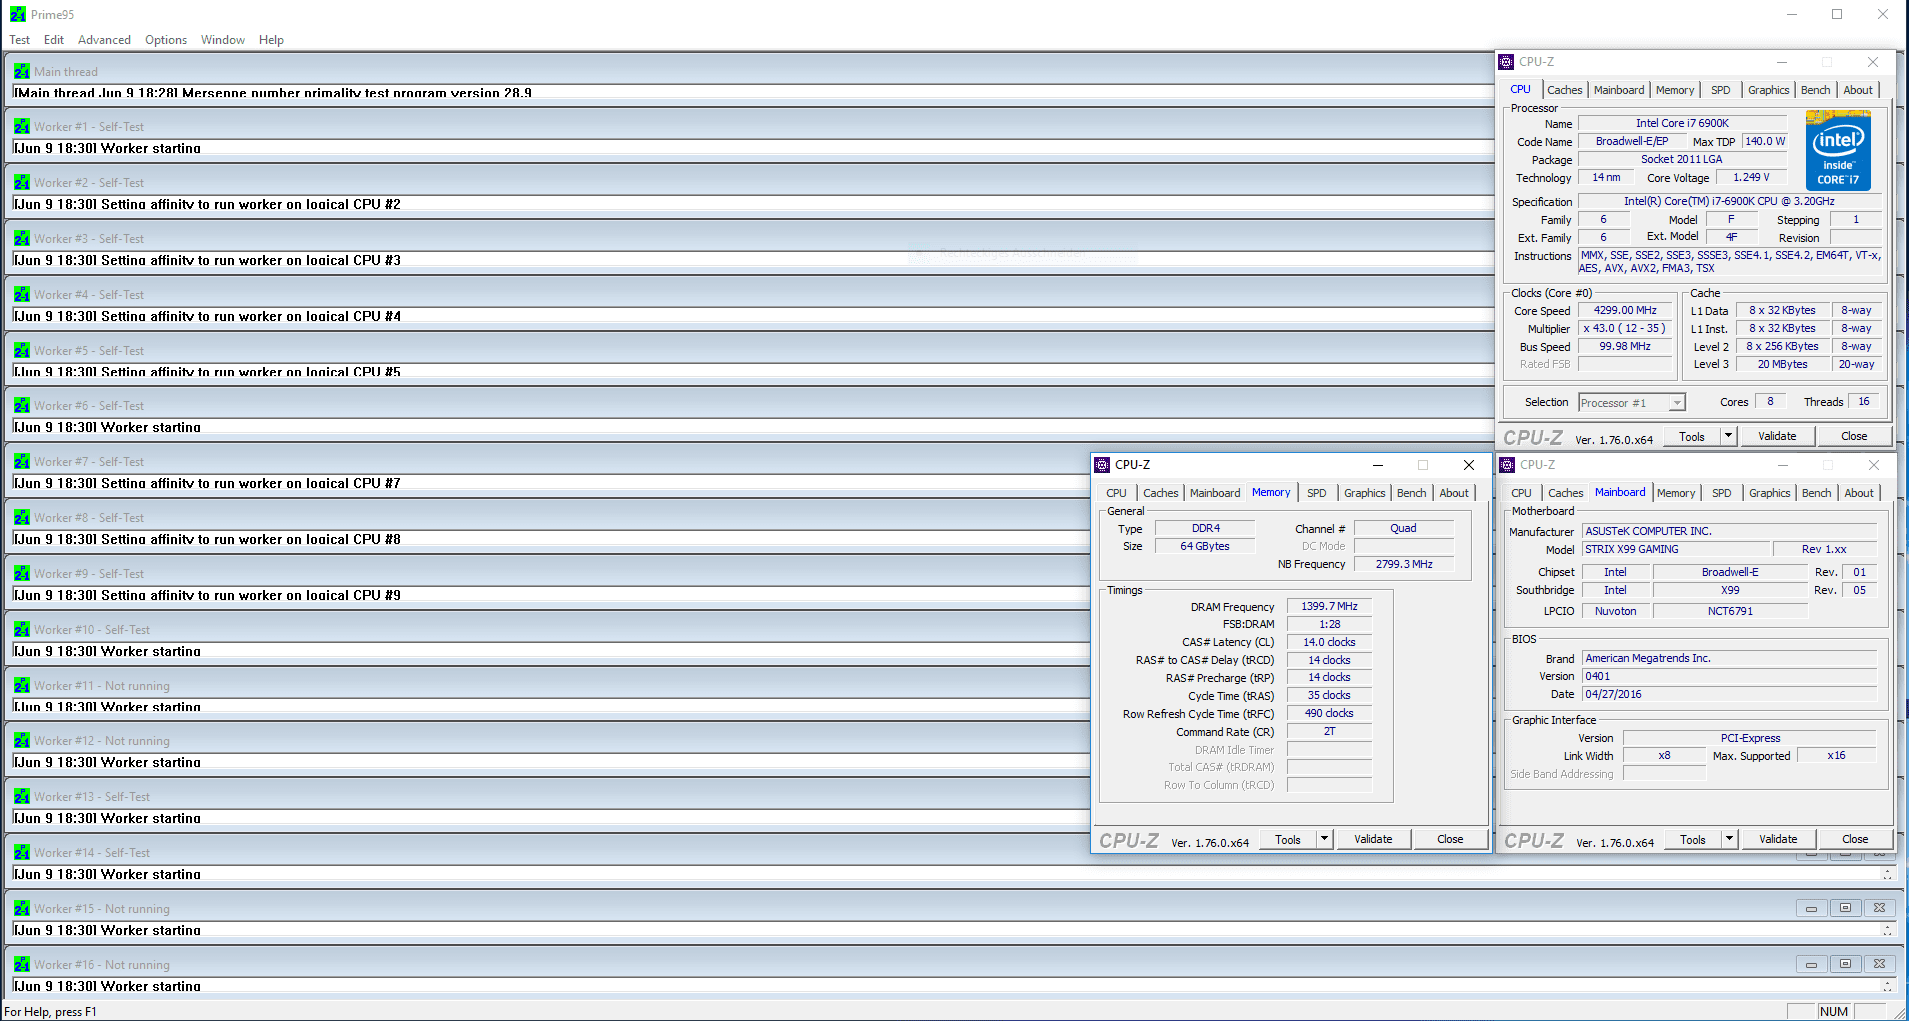Viewport: 1909px width, 1021px height.
Task: Click the memory size value 64 GBytes
Action: coord(1205,546)
